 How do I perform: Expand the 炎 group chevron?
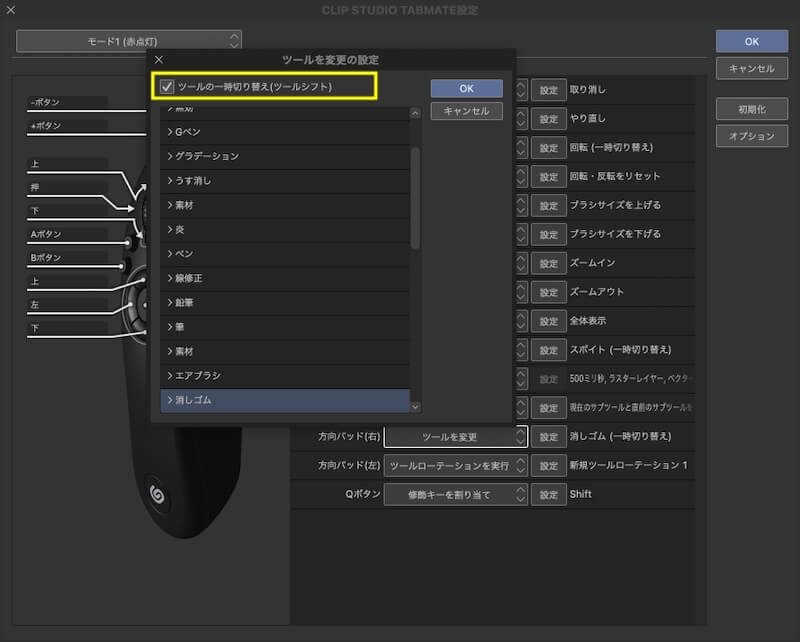[x=170, y=229]
